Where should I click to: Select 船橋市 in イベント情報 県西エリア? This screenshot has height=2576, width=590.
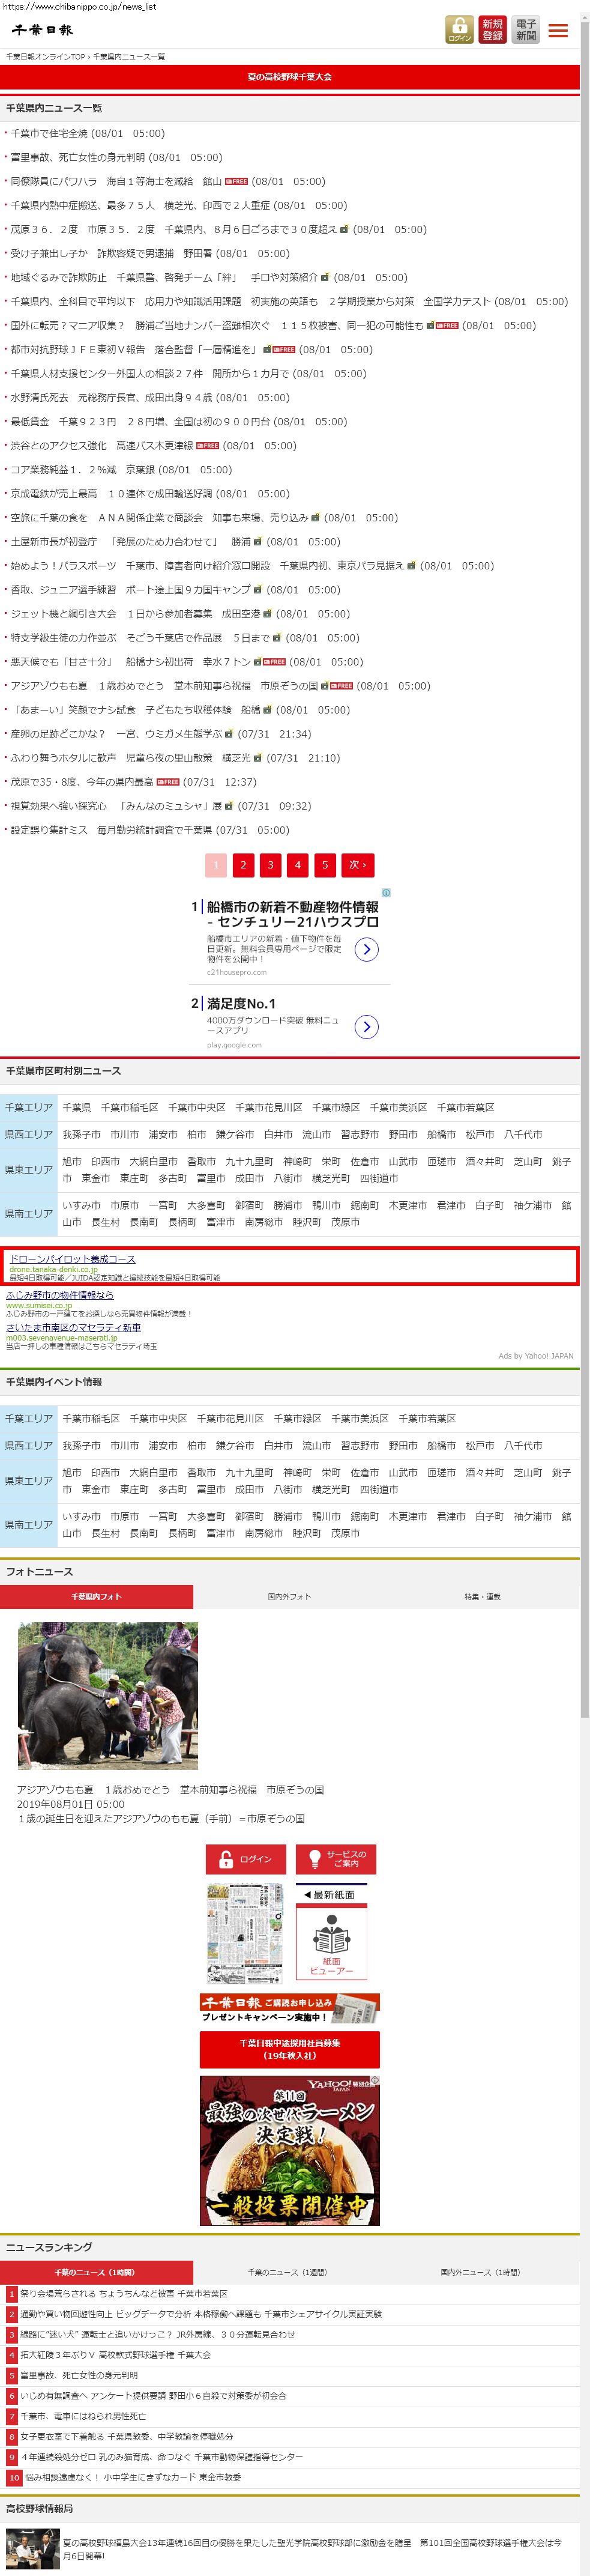(x=441, y=1445)
